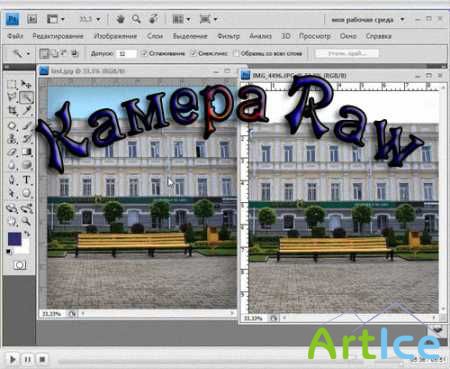
Task: Select the 3D Orbit camera tool
Action: [26, 209]
